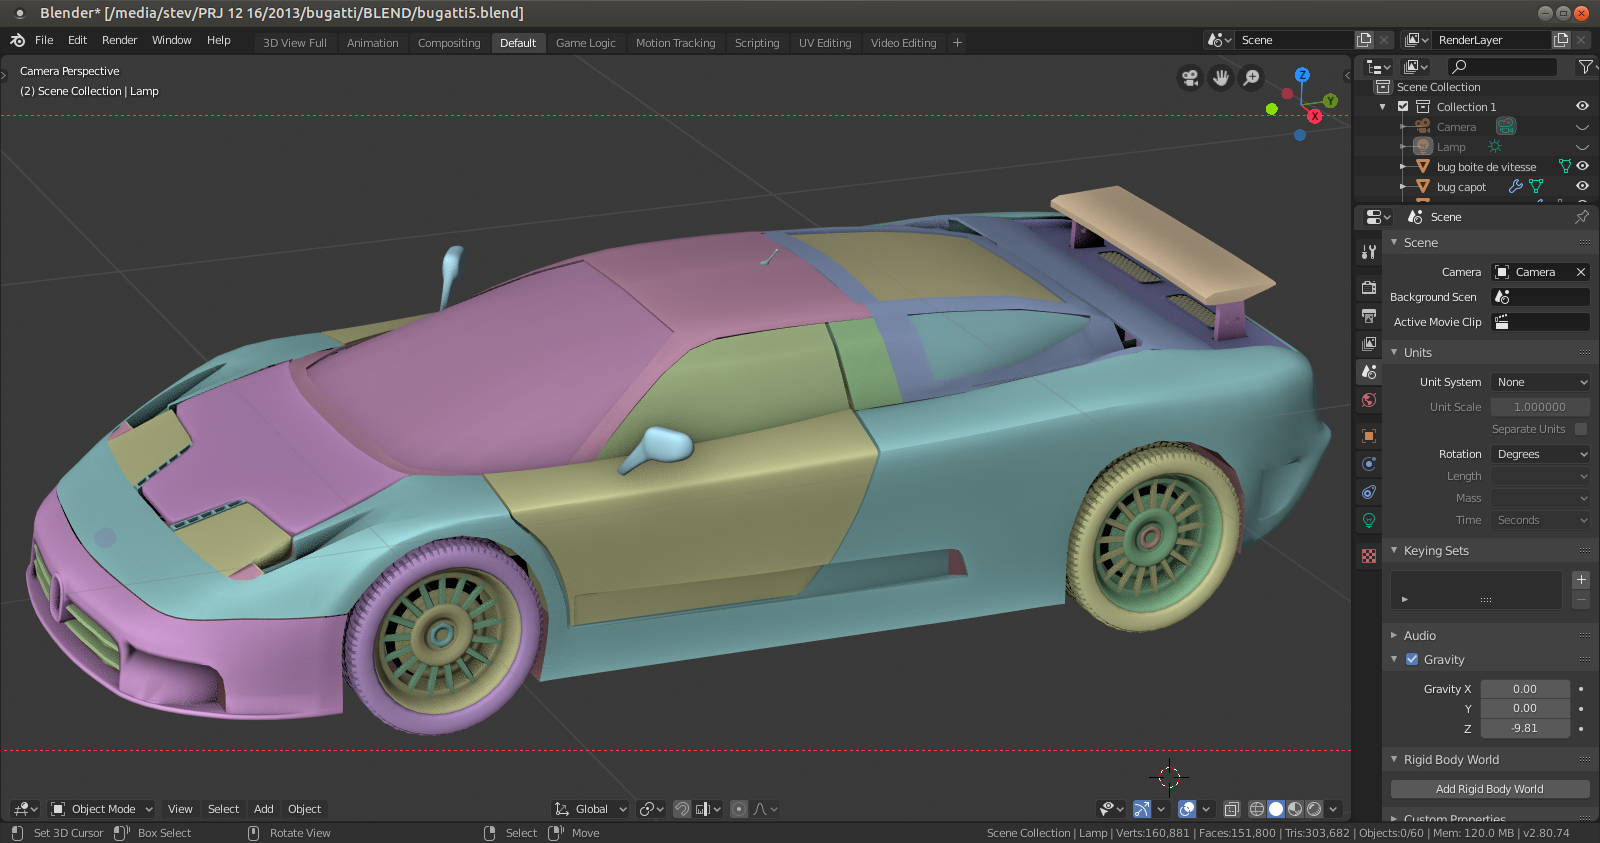Click the magnifier zoom icon in the viewport
The height and width of the screenshot is (843, 1600).
[x=1252, y=78]
